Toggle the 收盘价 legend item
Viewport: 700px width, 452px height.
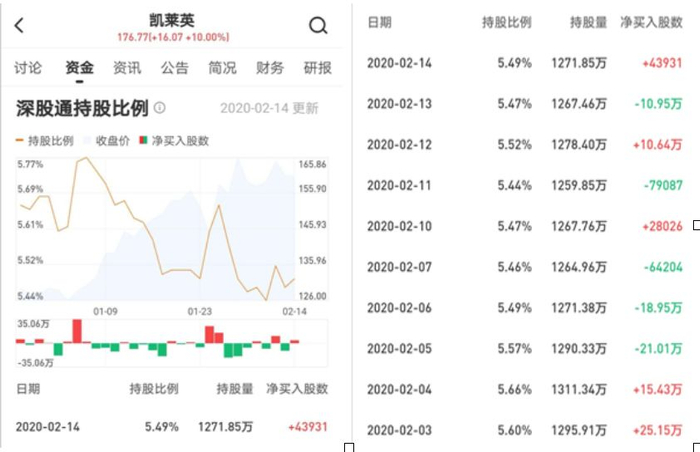(x=107, y=141)
